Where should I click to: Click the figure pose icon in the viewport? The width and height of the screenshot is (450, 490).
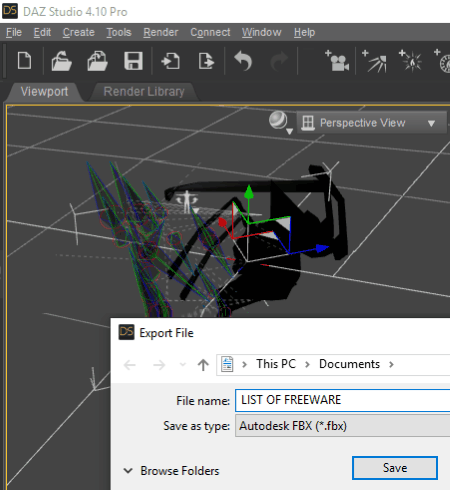click(x=187, y=201)
